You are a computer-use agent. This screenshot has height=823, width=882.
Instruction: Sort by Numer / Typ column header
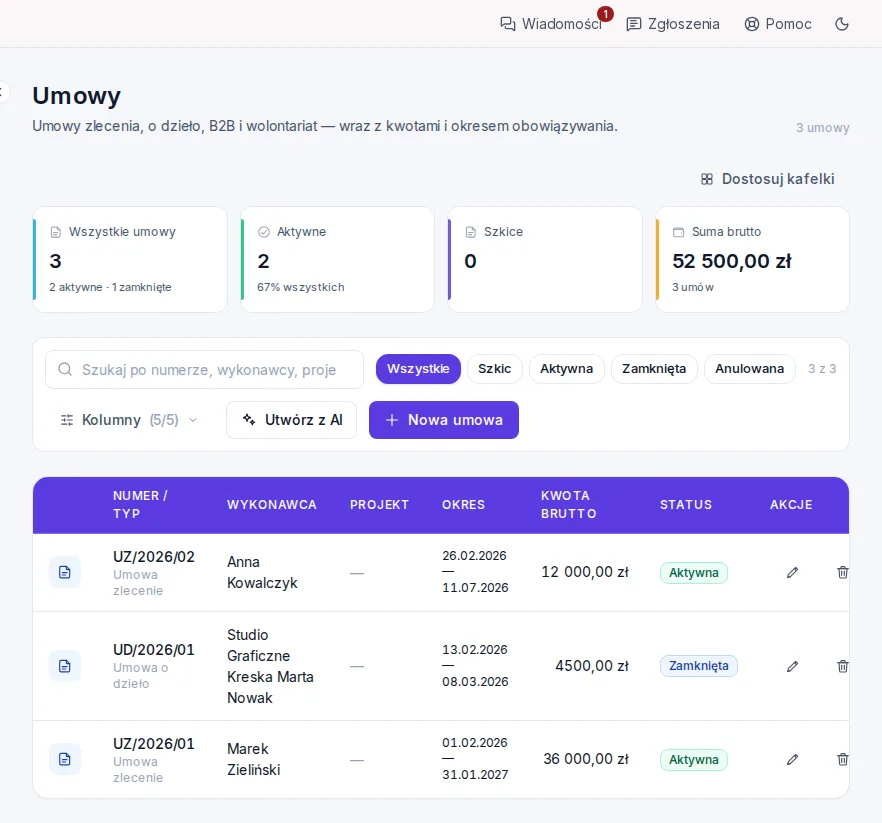140,505
